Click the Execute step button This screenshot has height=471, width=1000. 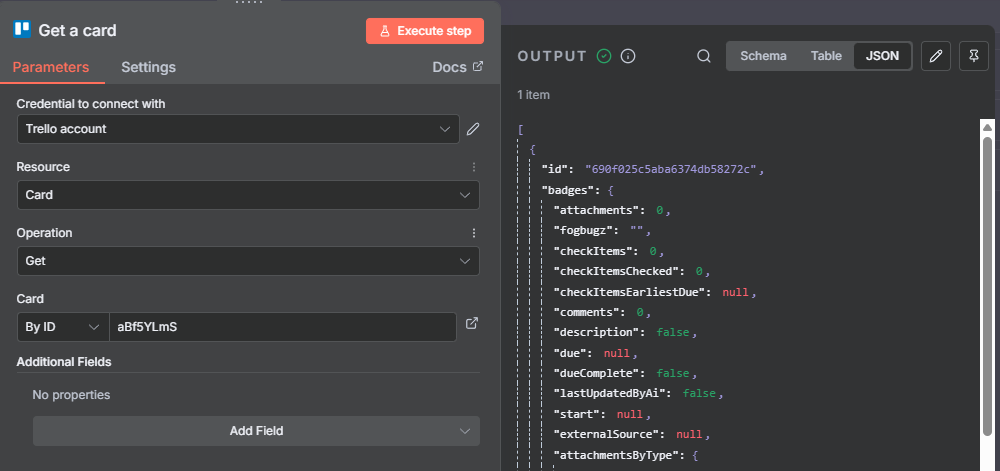click(425, 31)
